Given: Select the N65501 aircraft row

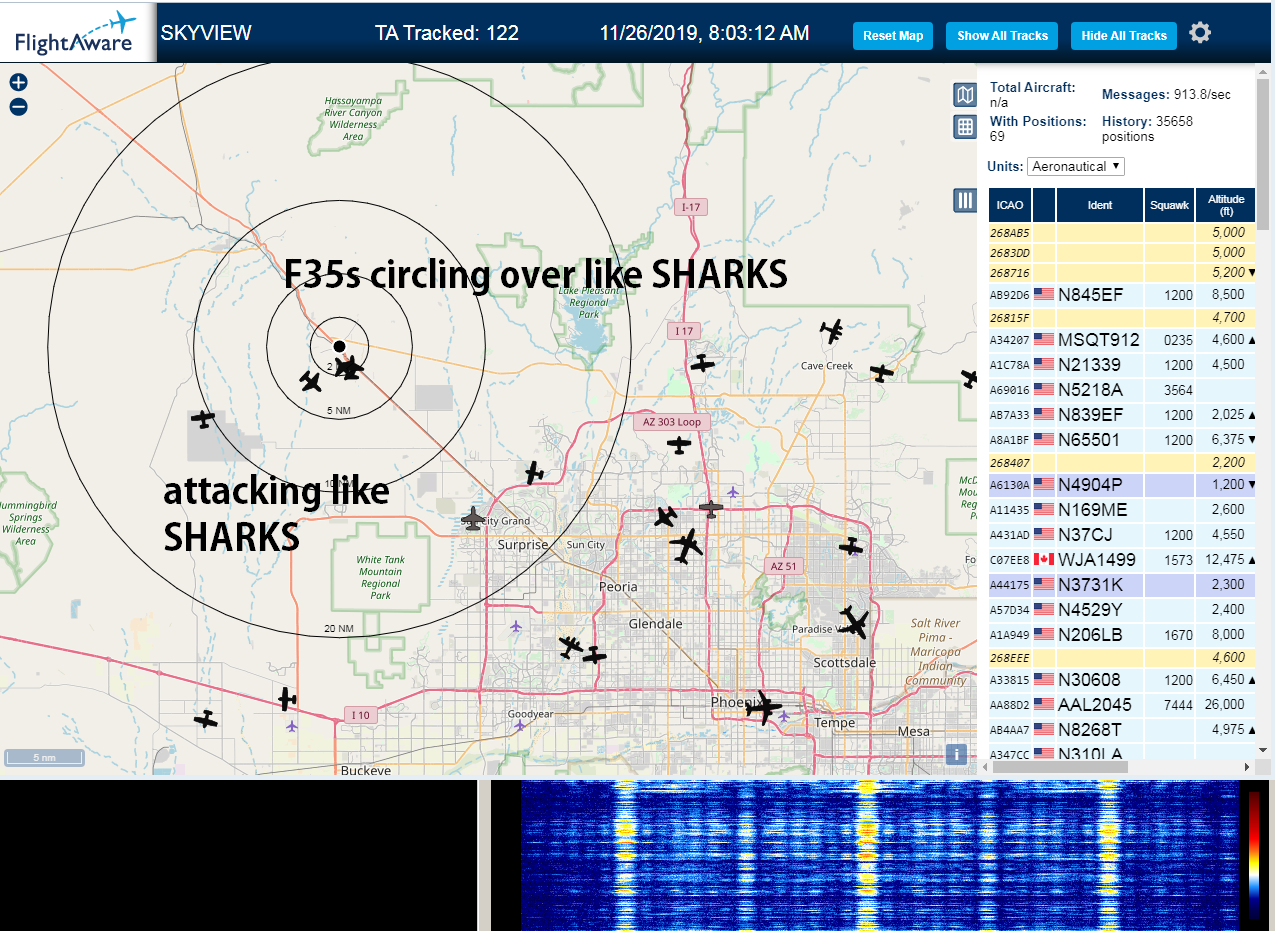Looking at the screenshot, I should click(1121, 439).
